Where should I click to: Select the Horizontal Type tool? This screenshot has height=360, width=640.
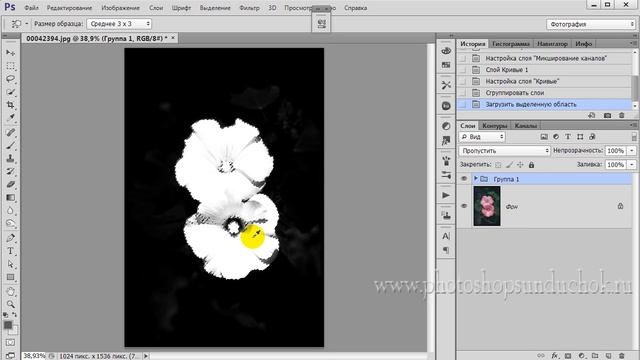[11, 251]
